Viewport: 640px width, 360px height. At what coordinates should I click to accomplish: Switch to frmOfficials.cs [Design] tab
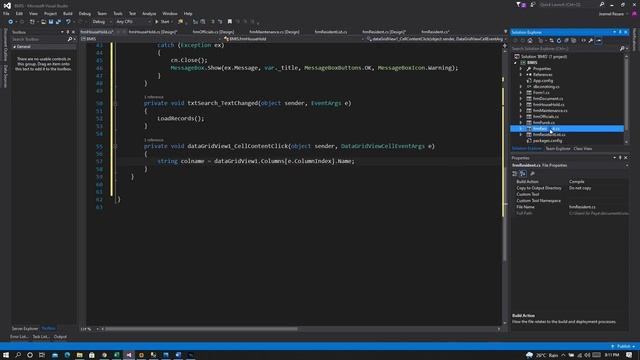click(x=213, y=32)
